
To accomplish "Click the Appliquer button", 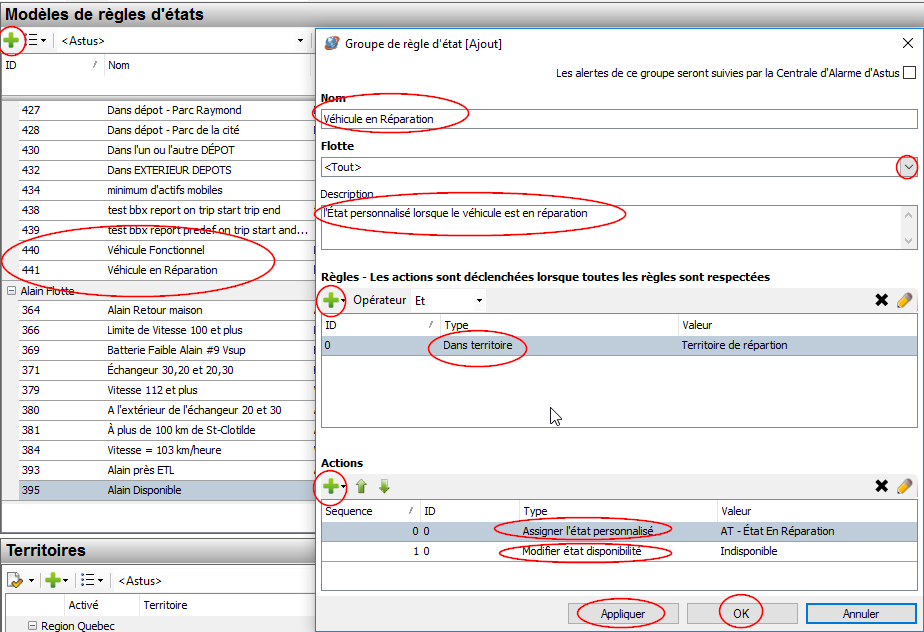I will [623, 614].
